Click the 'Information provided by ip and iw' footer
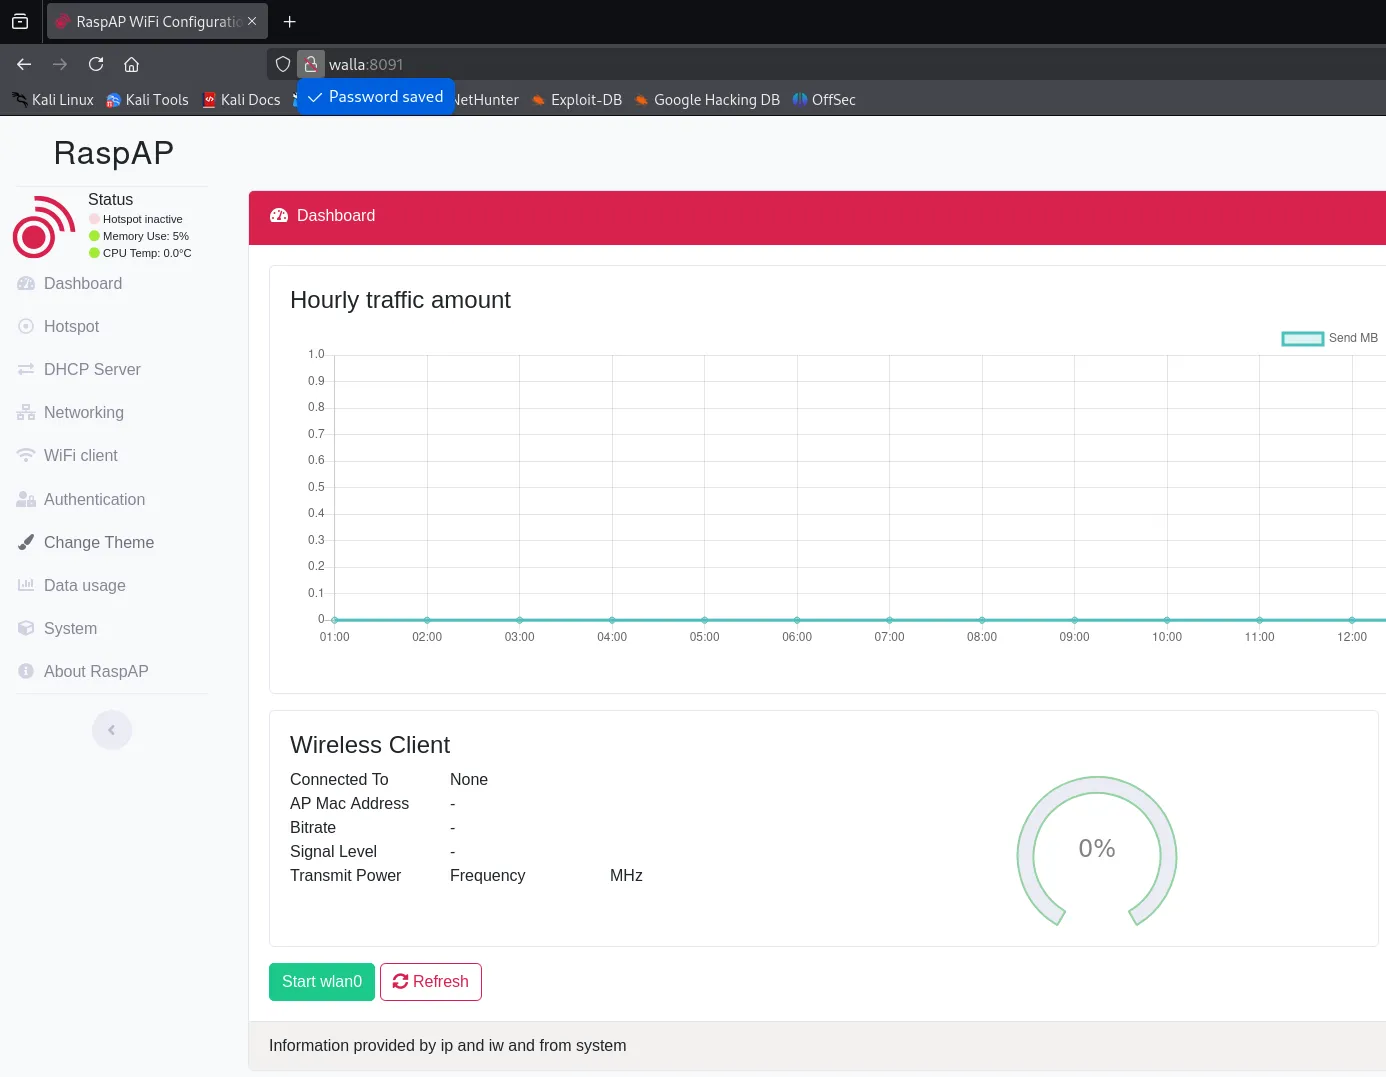The image size is (1386, 1077). pyautogui.click(x=448, y=1045)
